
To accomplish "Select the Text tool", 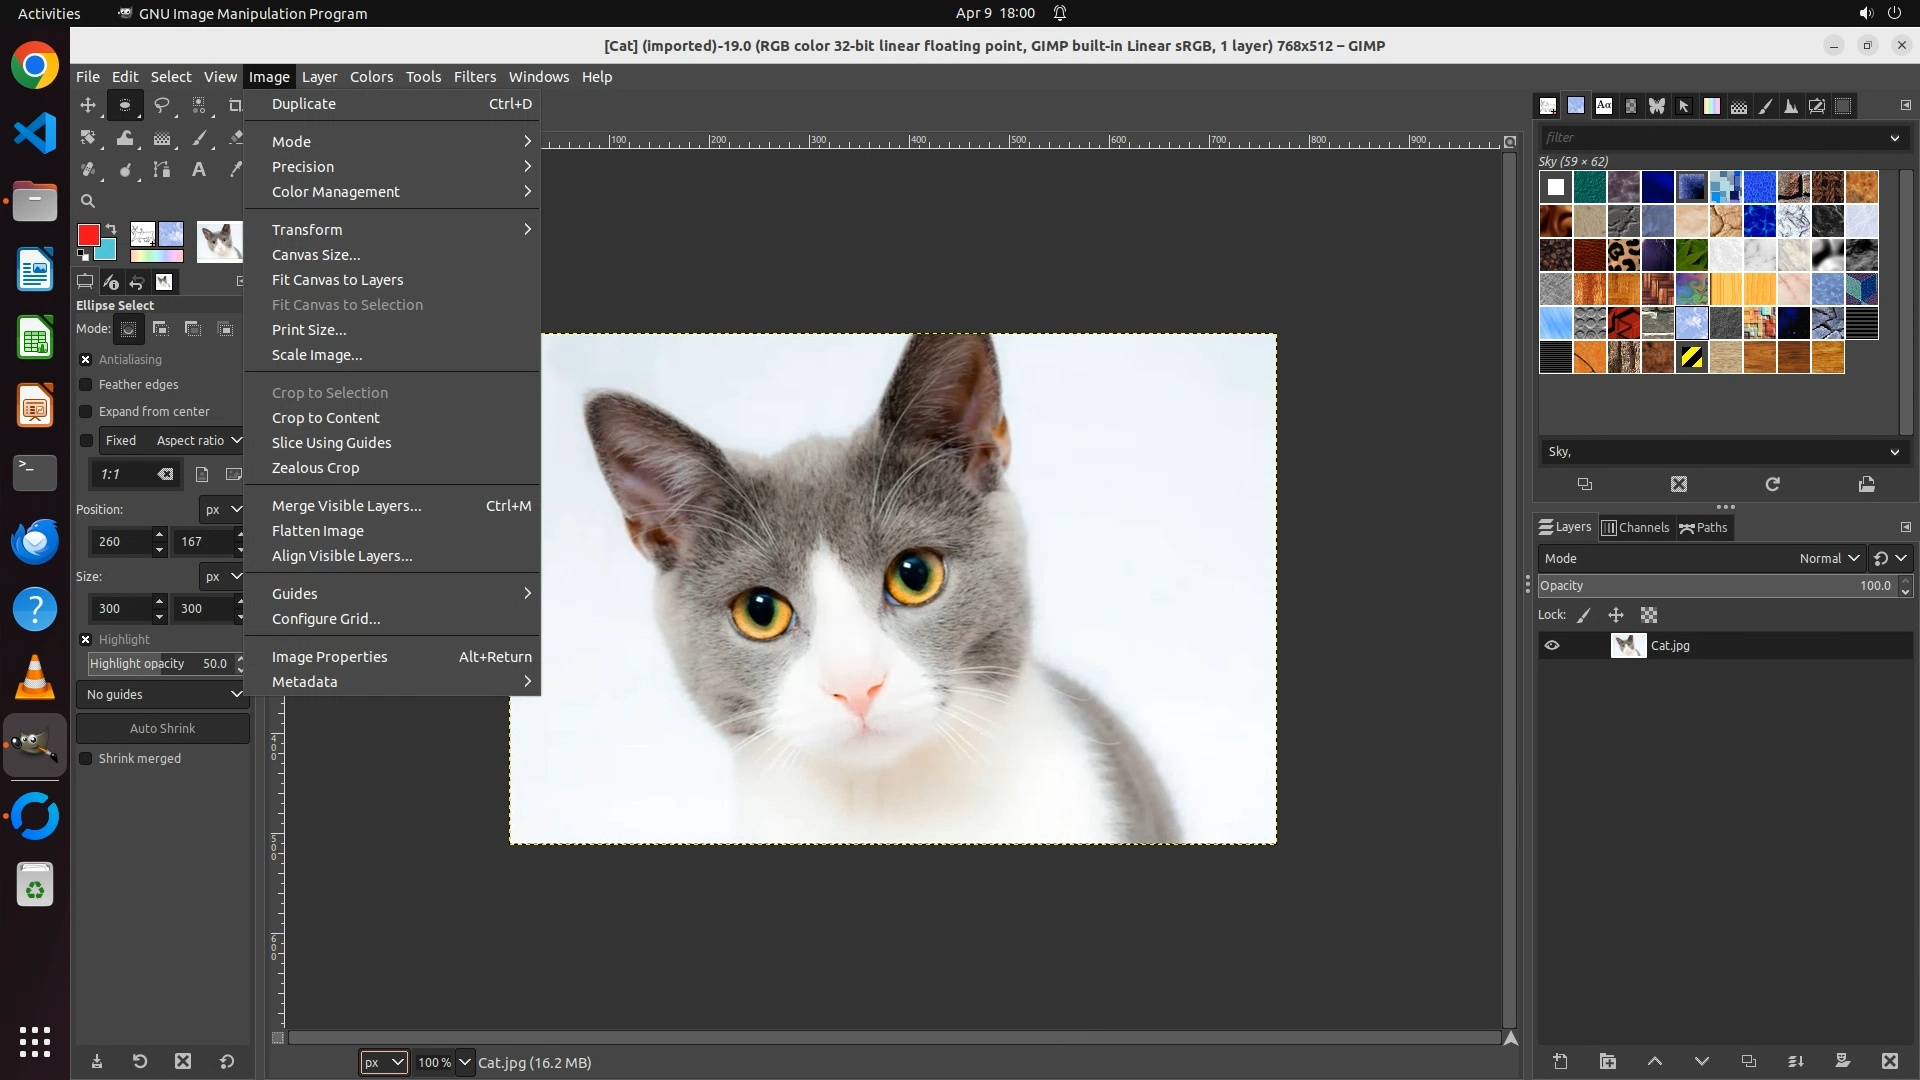I will point(199,170).
